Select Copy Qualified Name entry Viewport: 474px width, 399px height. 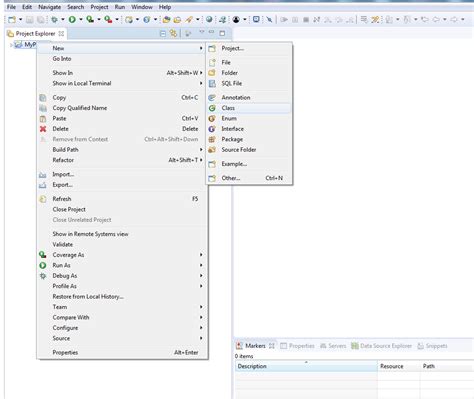121,108
